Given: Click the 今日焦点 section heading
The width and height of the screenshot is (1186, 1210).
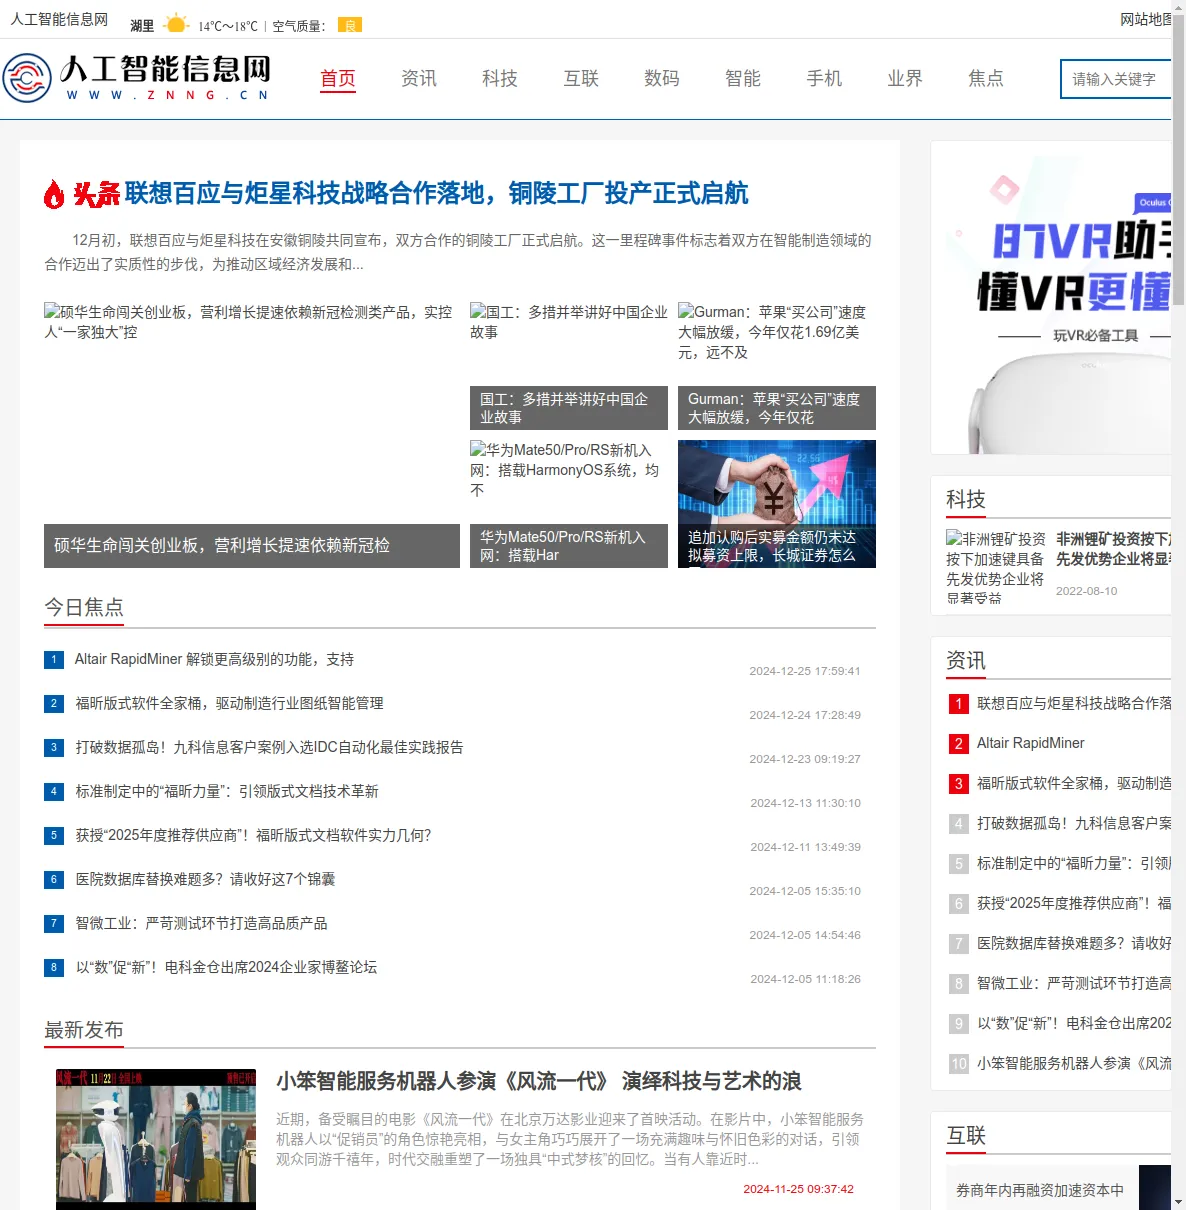Looking at the screenshot, I should [84, 607].
